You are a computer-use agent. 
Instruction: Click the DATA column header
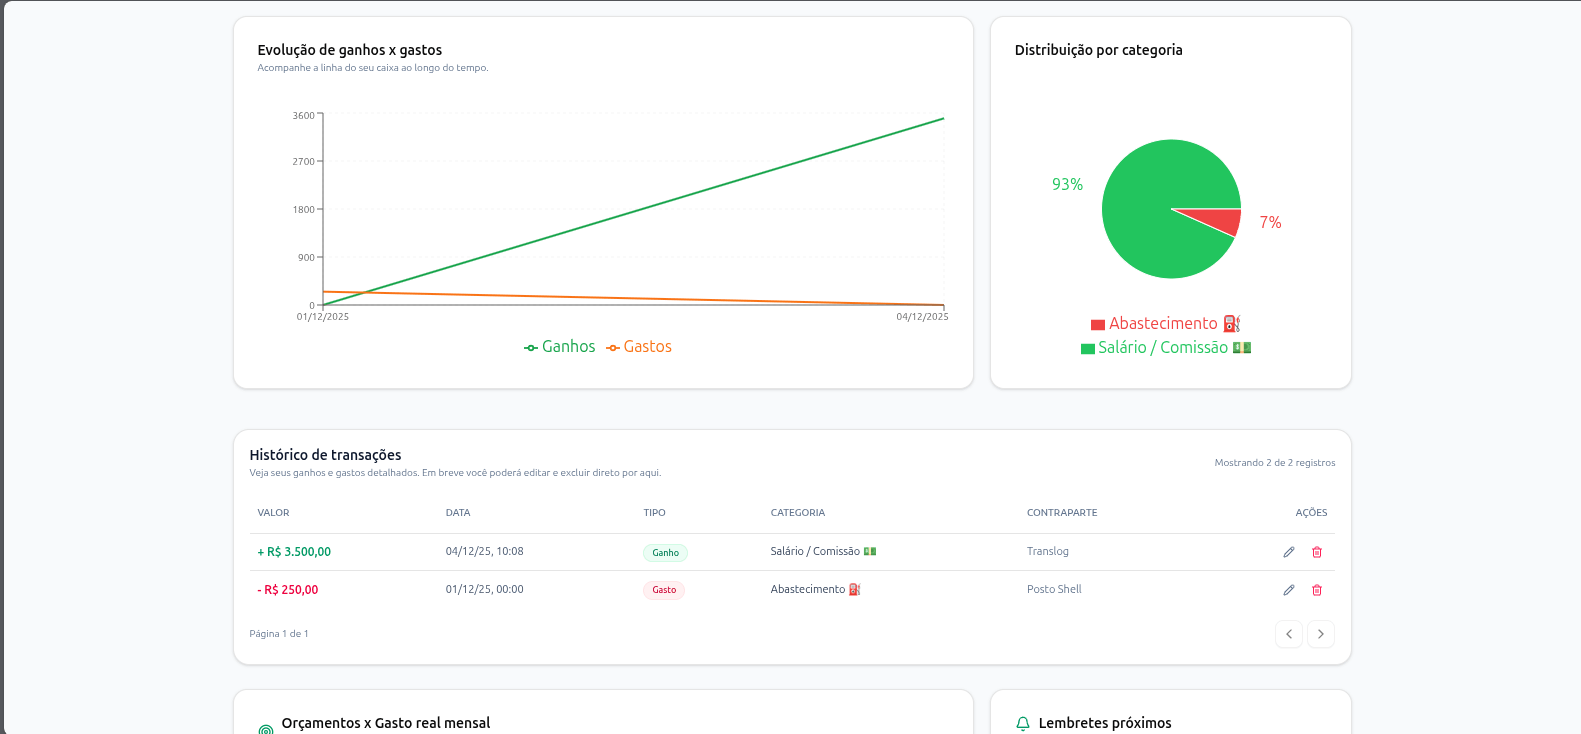[x=458, y=513]
